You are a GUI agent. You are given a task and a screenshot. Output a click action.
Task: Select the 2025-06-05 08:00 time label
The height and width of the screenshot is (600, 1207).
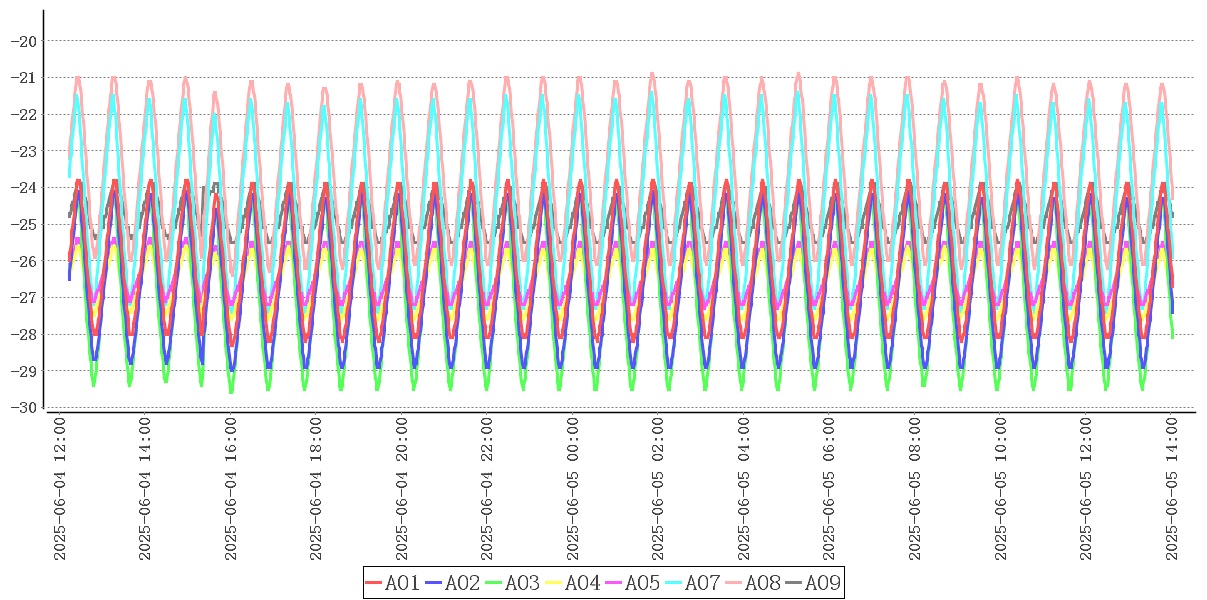[x=915, y=489]
